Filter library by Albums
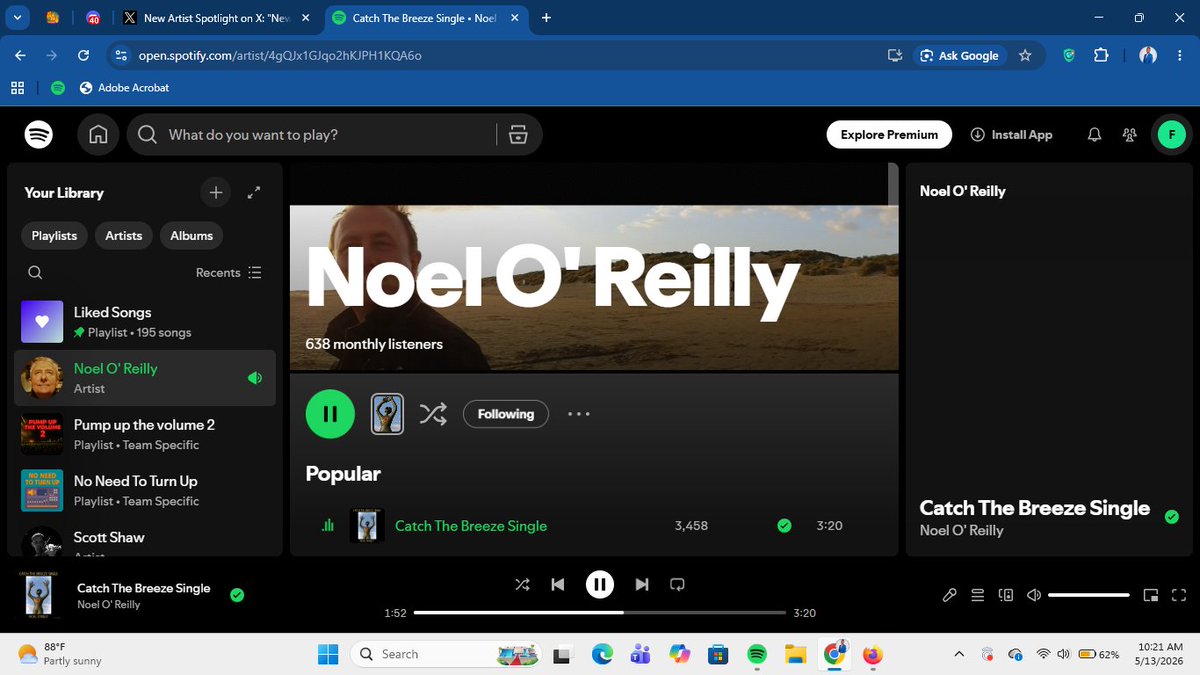The height and width of the screenshot is (675, 1200). coord(192,236)
